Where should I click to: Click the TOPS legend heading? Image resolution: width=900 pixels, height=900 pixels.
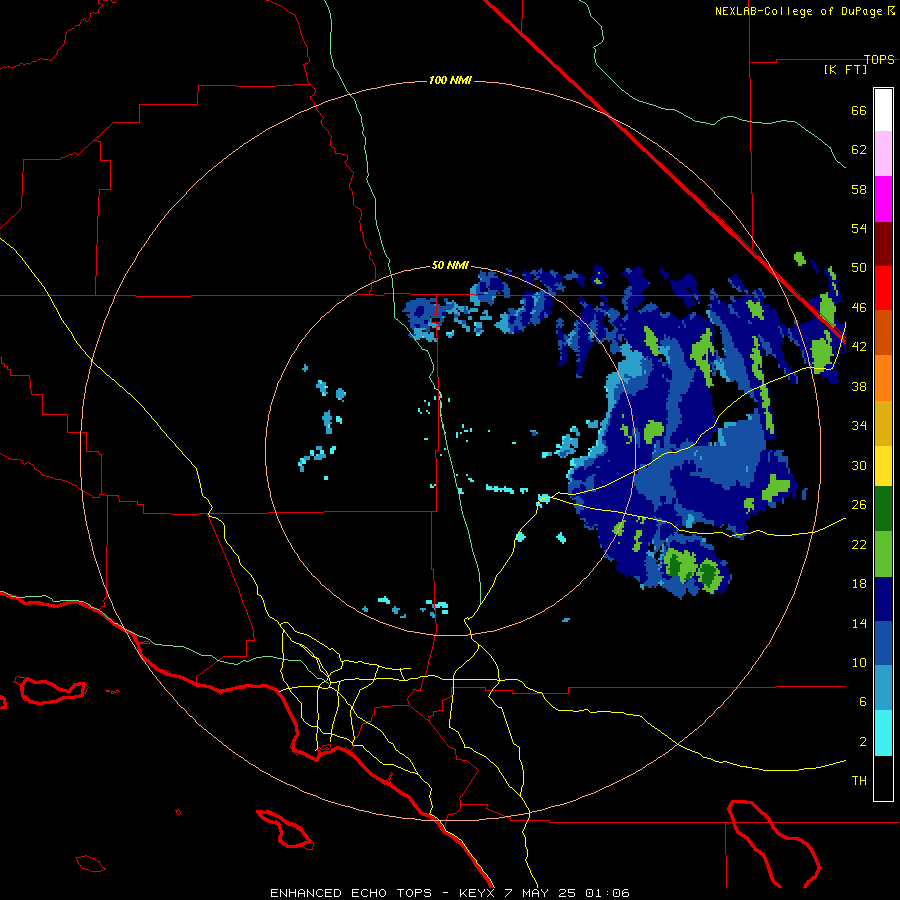pyautogui.click(x=879, y=59)
